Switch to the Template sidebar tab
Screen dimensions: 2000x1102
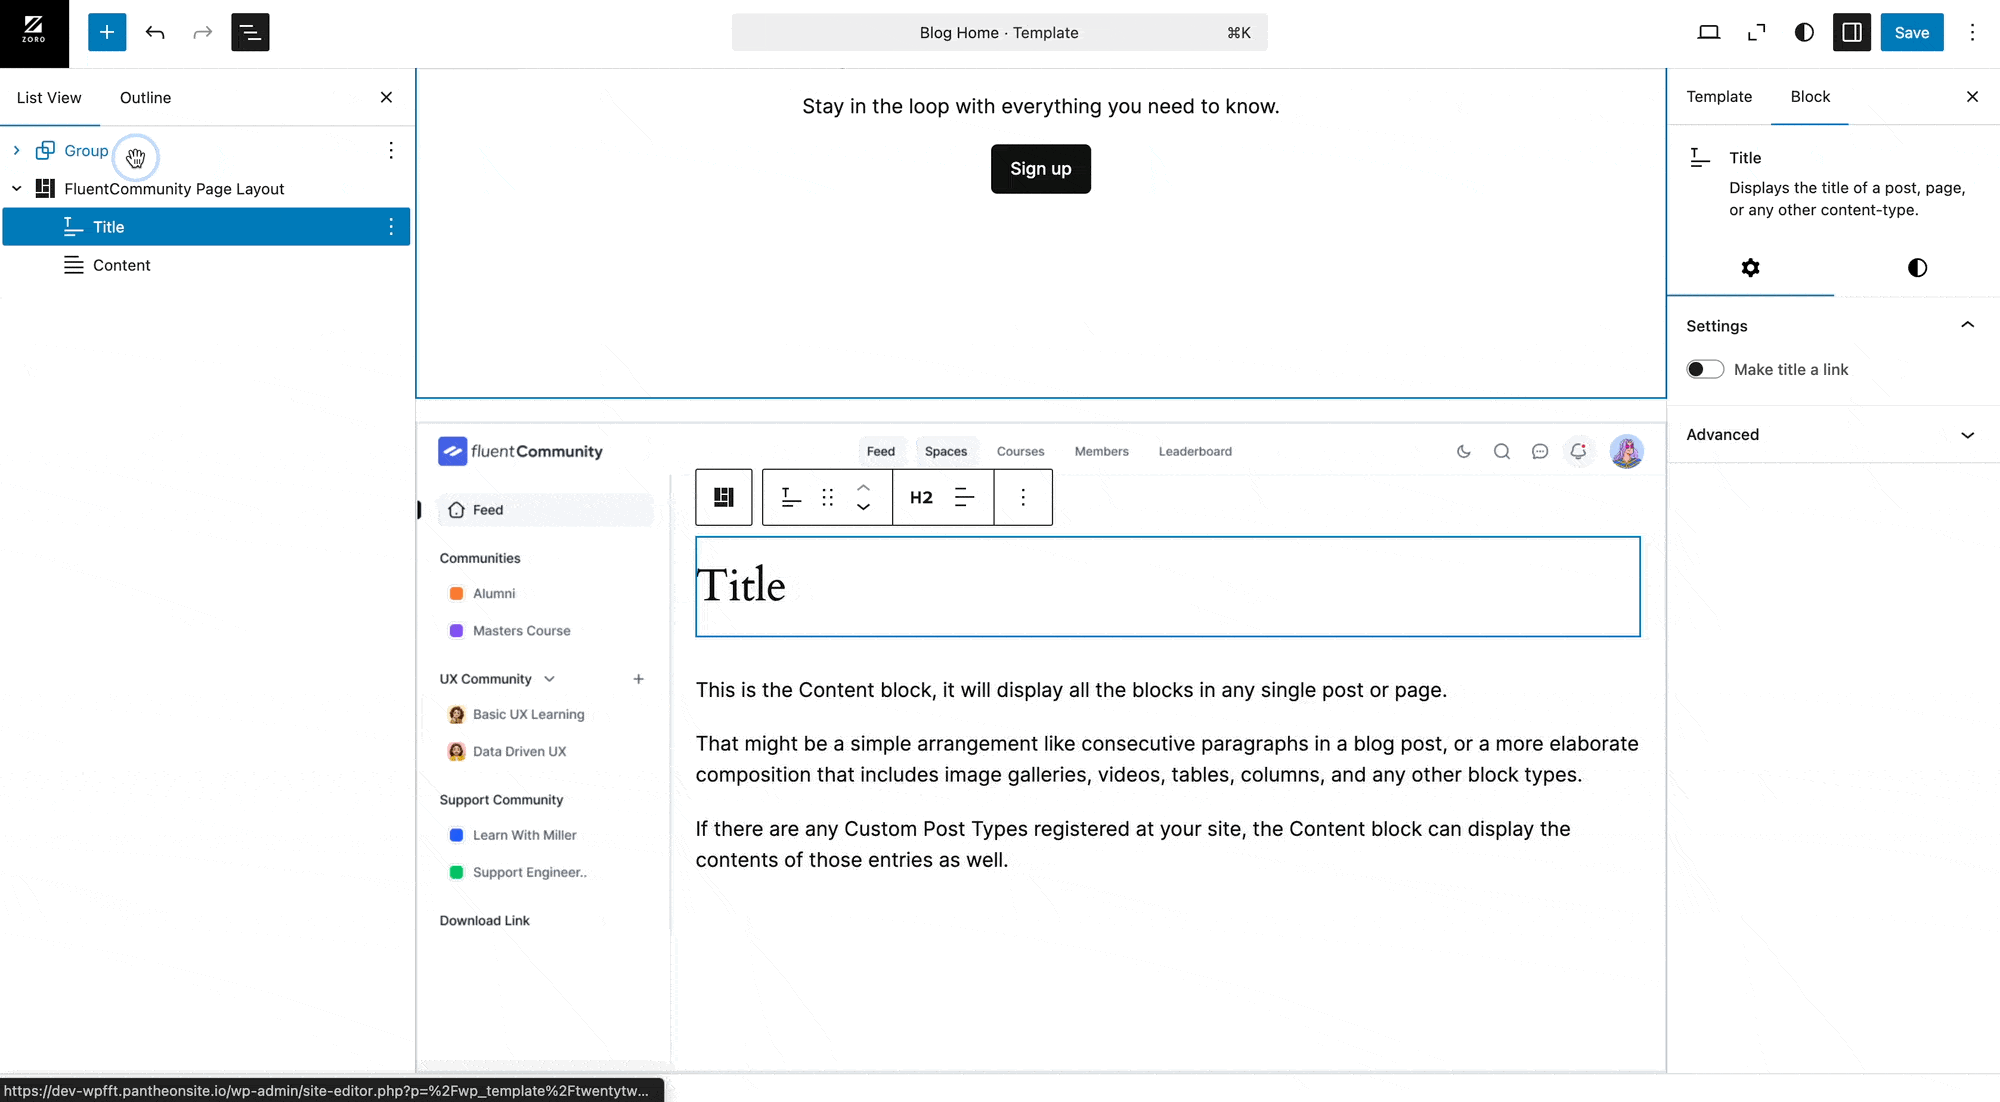coord(1719,97)
